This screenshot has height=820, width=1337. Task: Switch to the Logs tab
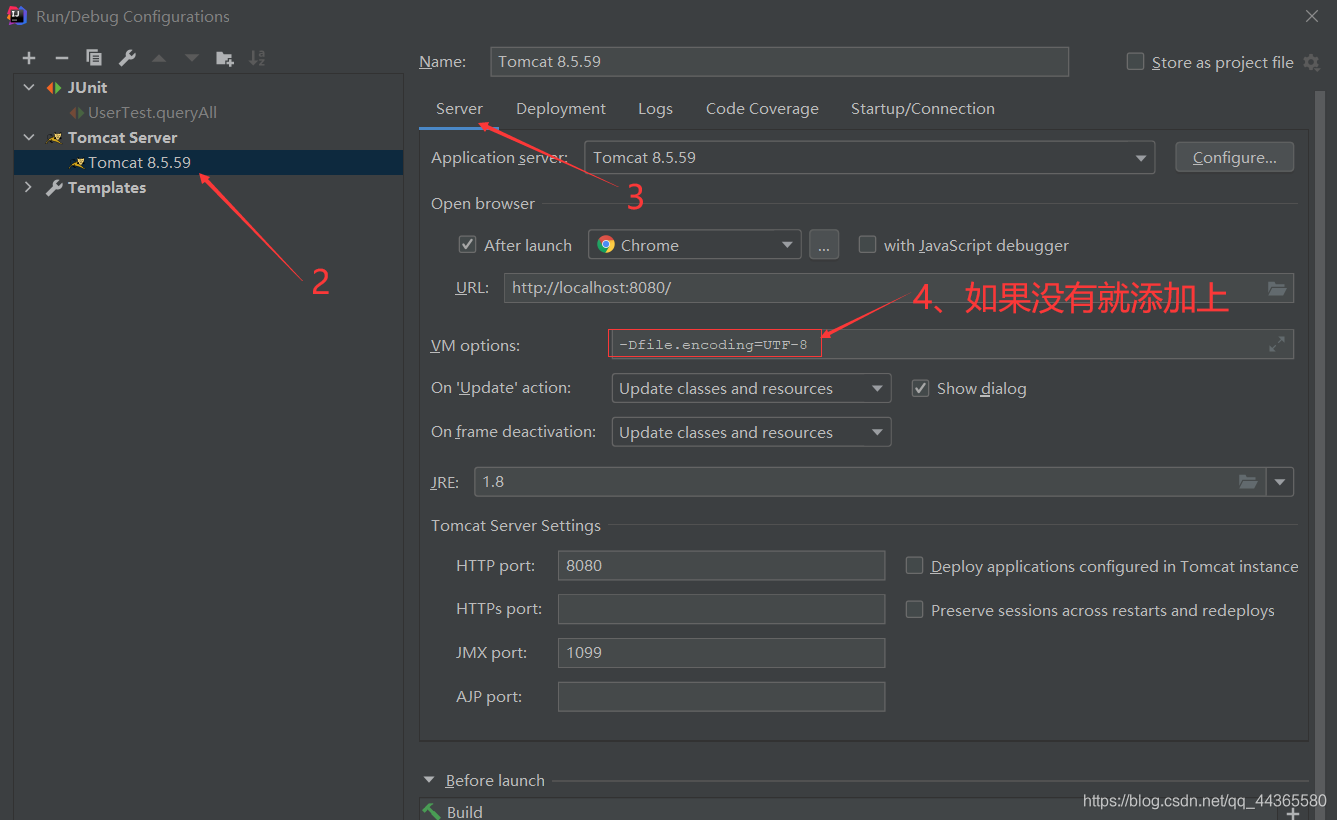pyautogui.click(x=655, y=109)
